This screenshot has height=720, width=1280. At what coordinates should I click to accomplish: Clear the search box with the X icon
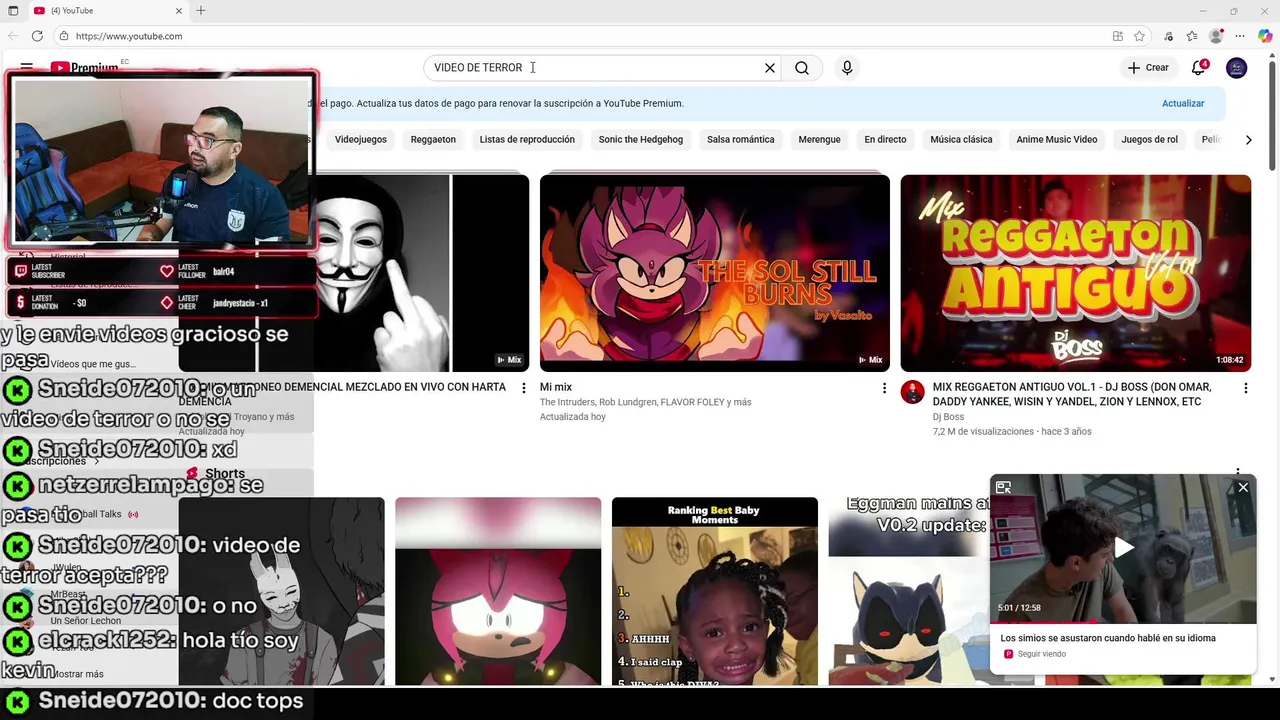click(770, 68)
